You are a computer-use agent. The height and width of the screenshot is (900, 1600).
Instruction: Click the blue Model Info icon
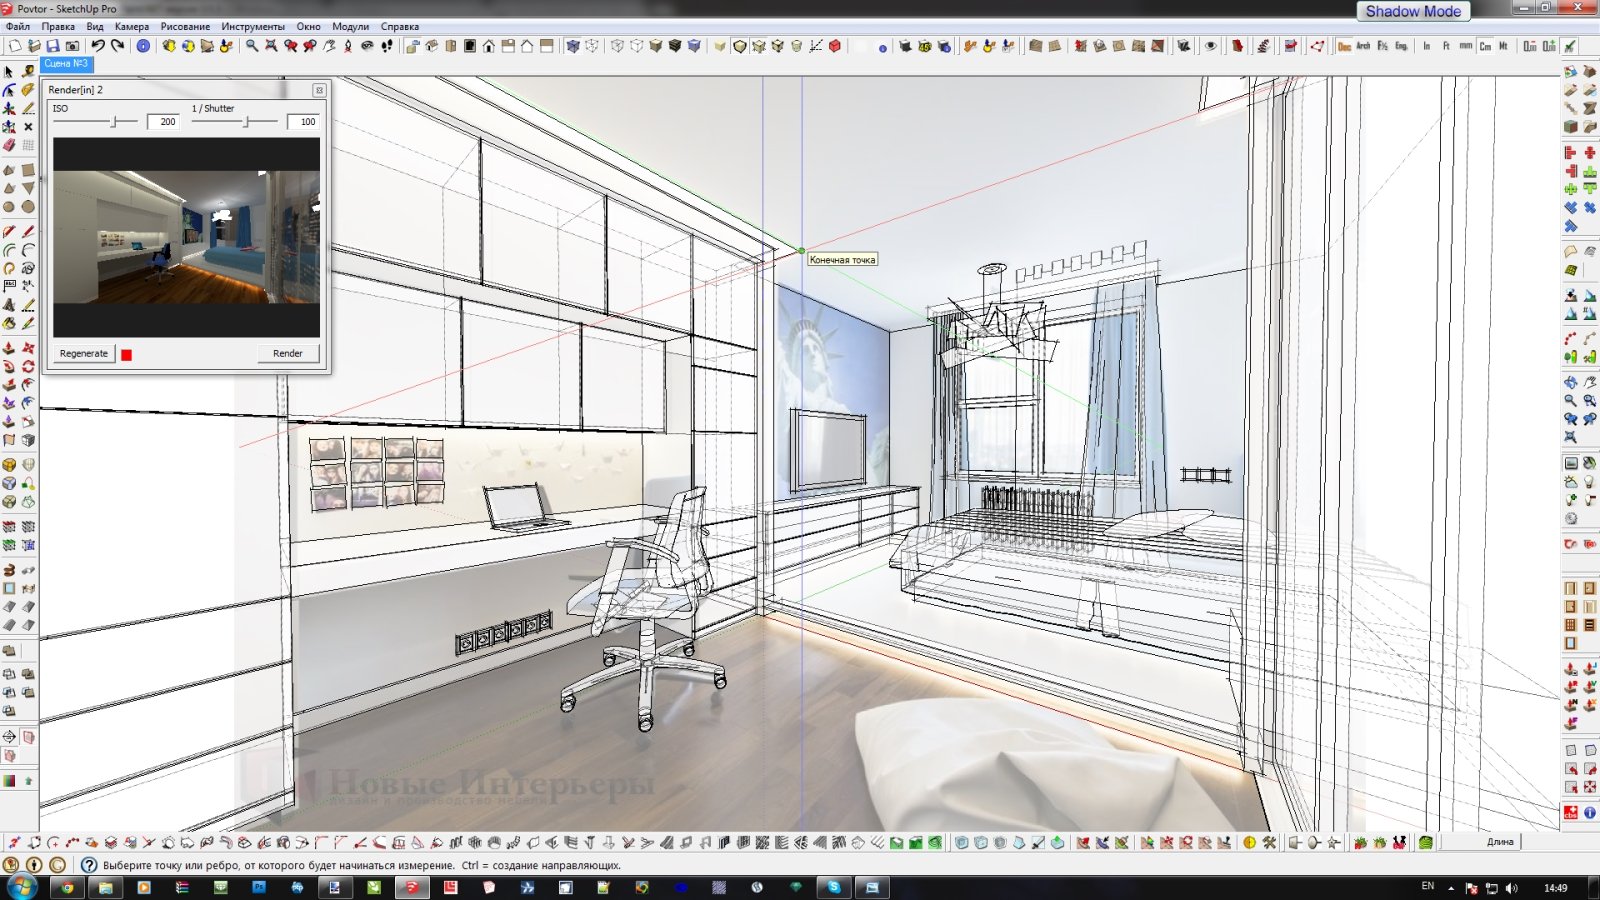(143, 46)
